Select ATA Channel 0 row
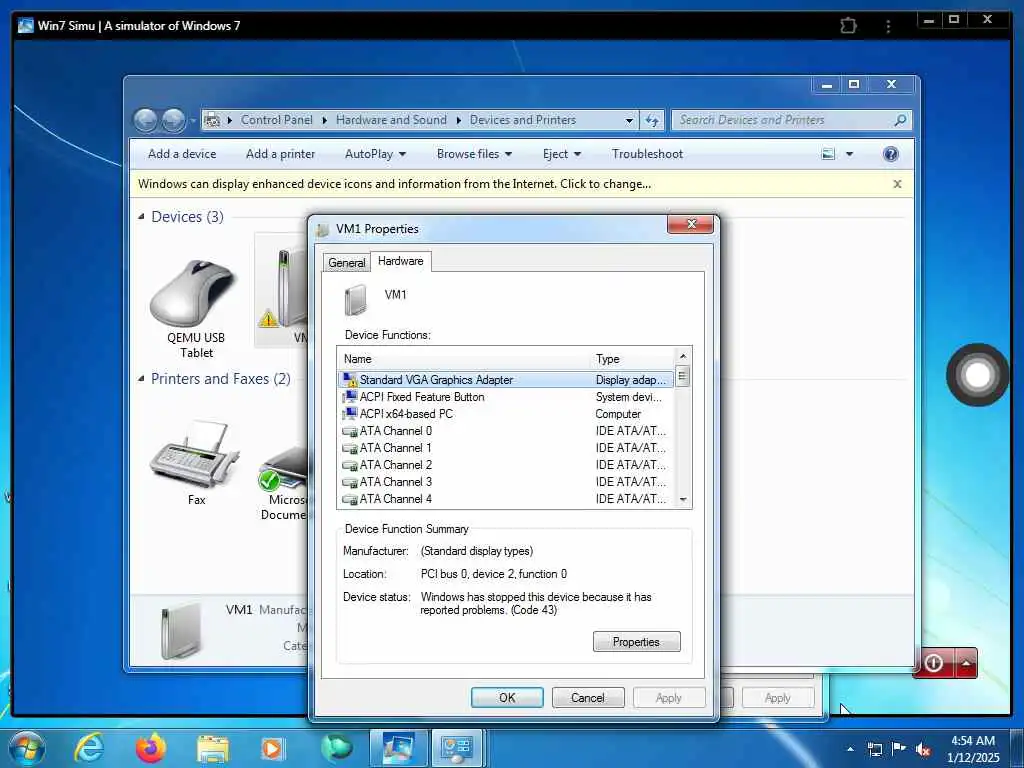1024x768 pixels. (x=506, y=430)
